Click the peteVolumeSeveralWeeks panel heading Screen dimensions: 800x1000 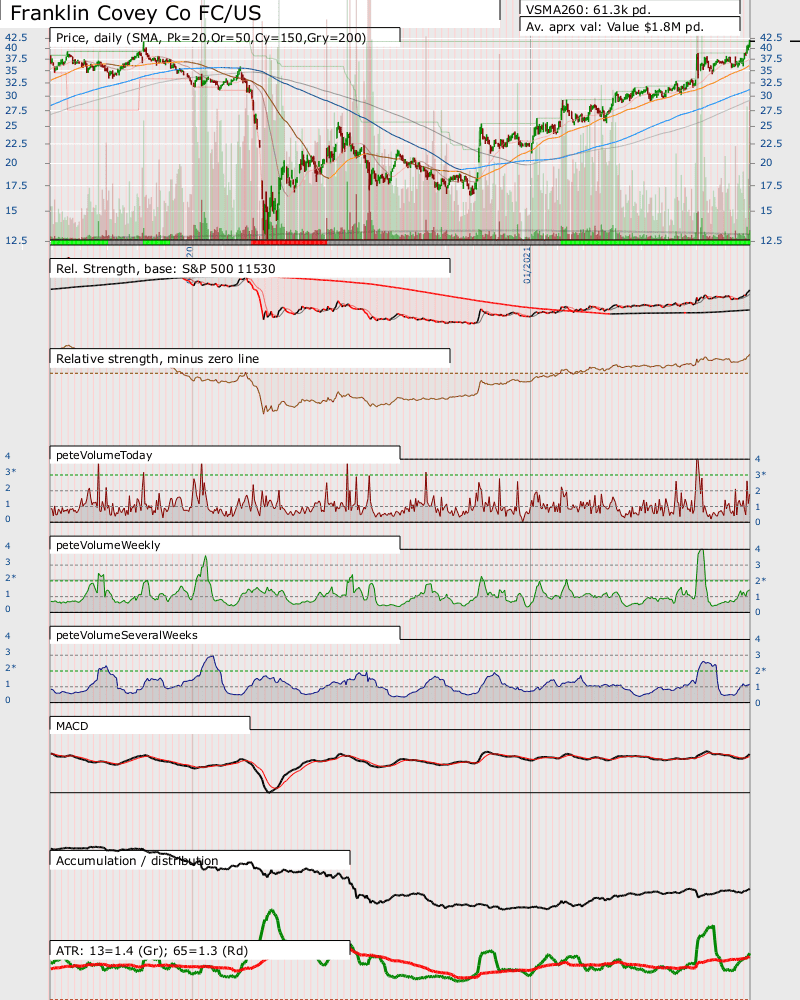coord(126,635)
